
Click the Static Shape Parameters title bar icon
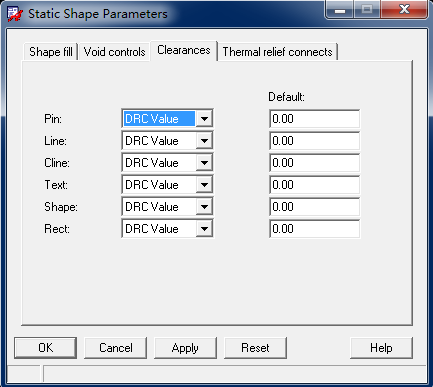[x=15, y=14]
